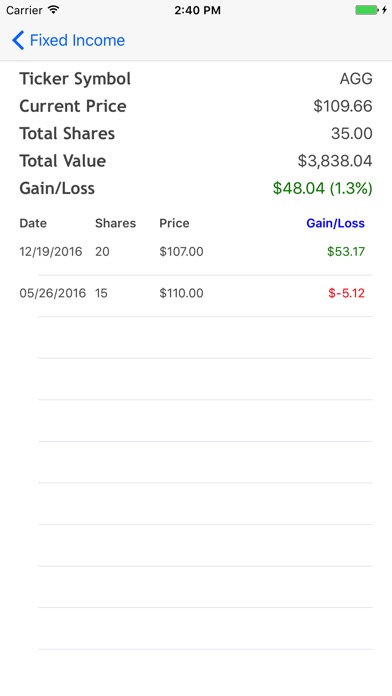
Task: Open the 12/19/2016 purchase row
Action: click(196, 254)
